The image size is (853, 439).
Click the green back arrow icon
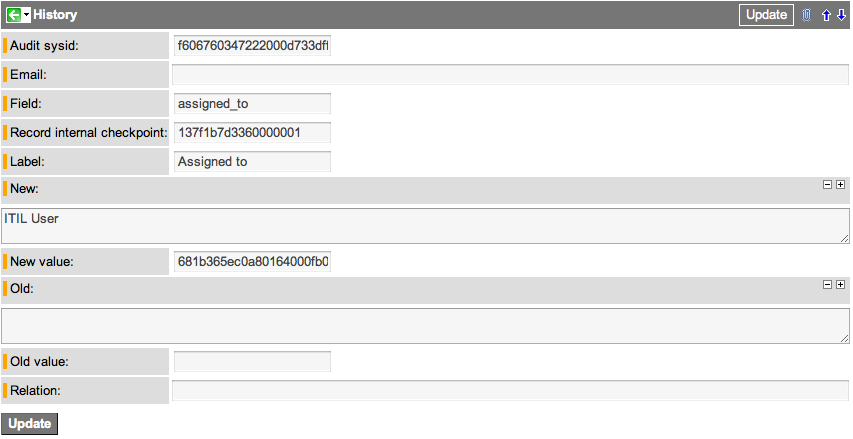[x=13, y=15]
